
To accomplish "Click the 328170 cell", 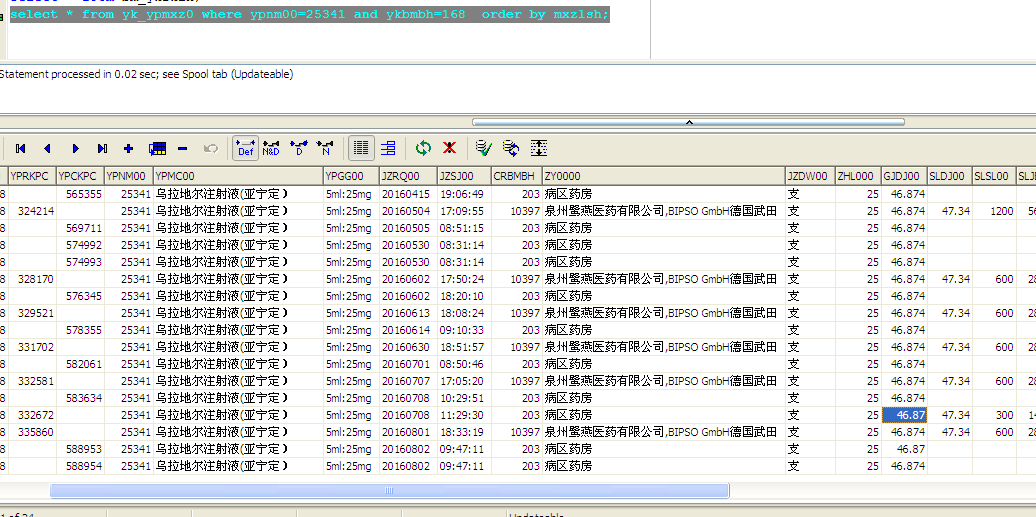I will pyautogui.click(x=32, y=279).
